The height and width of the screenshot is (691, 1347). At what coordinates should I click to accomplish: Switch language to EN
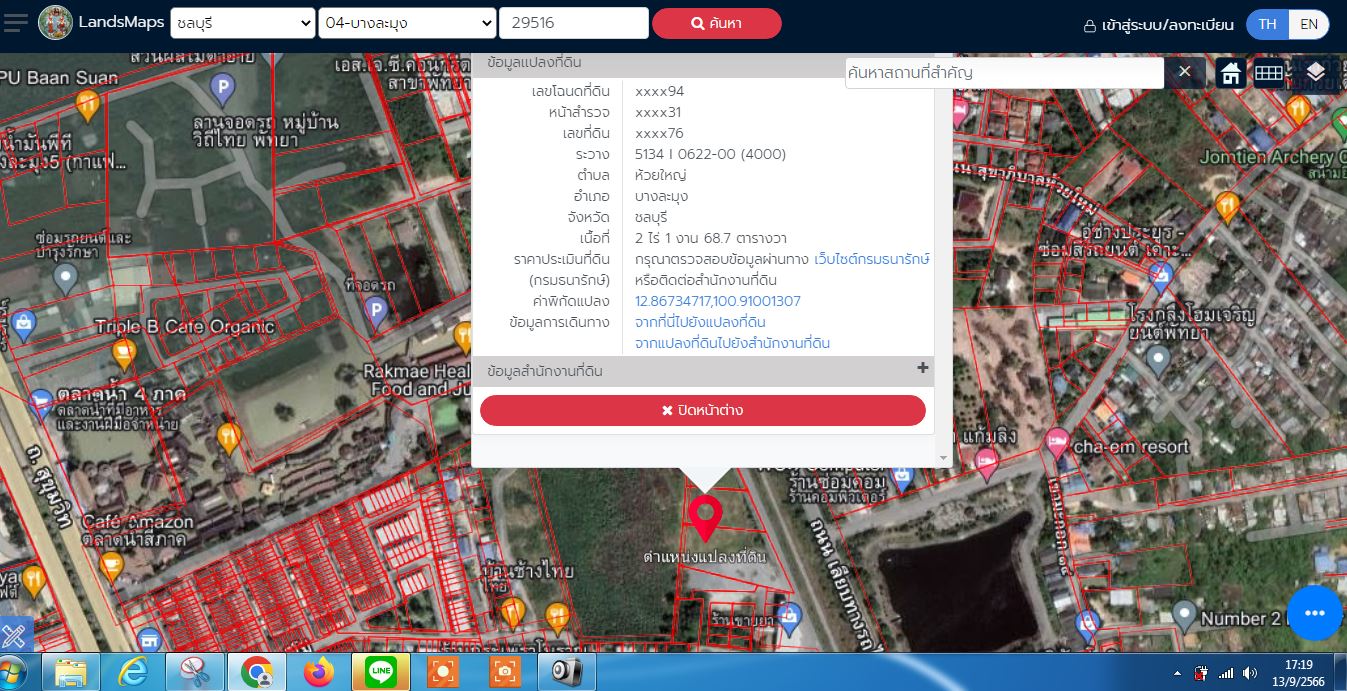tap(1308, 24)
